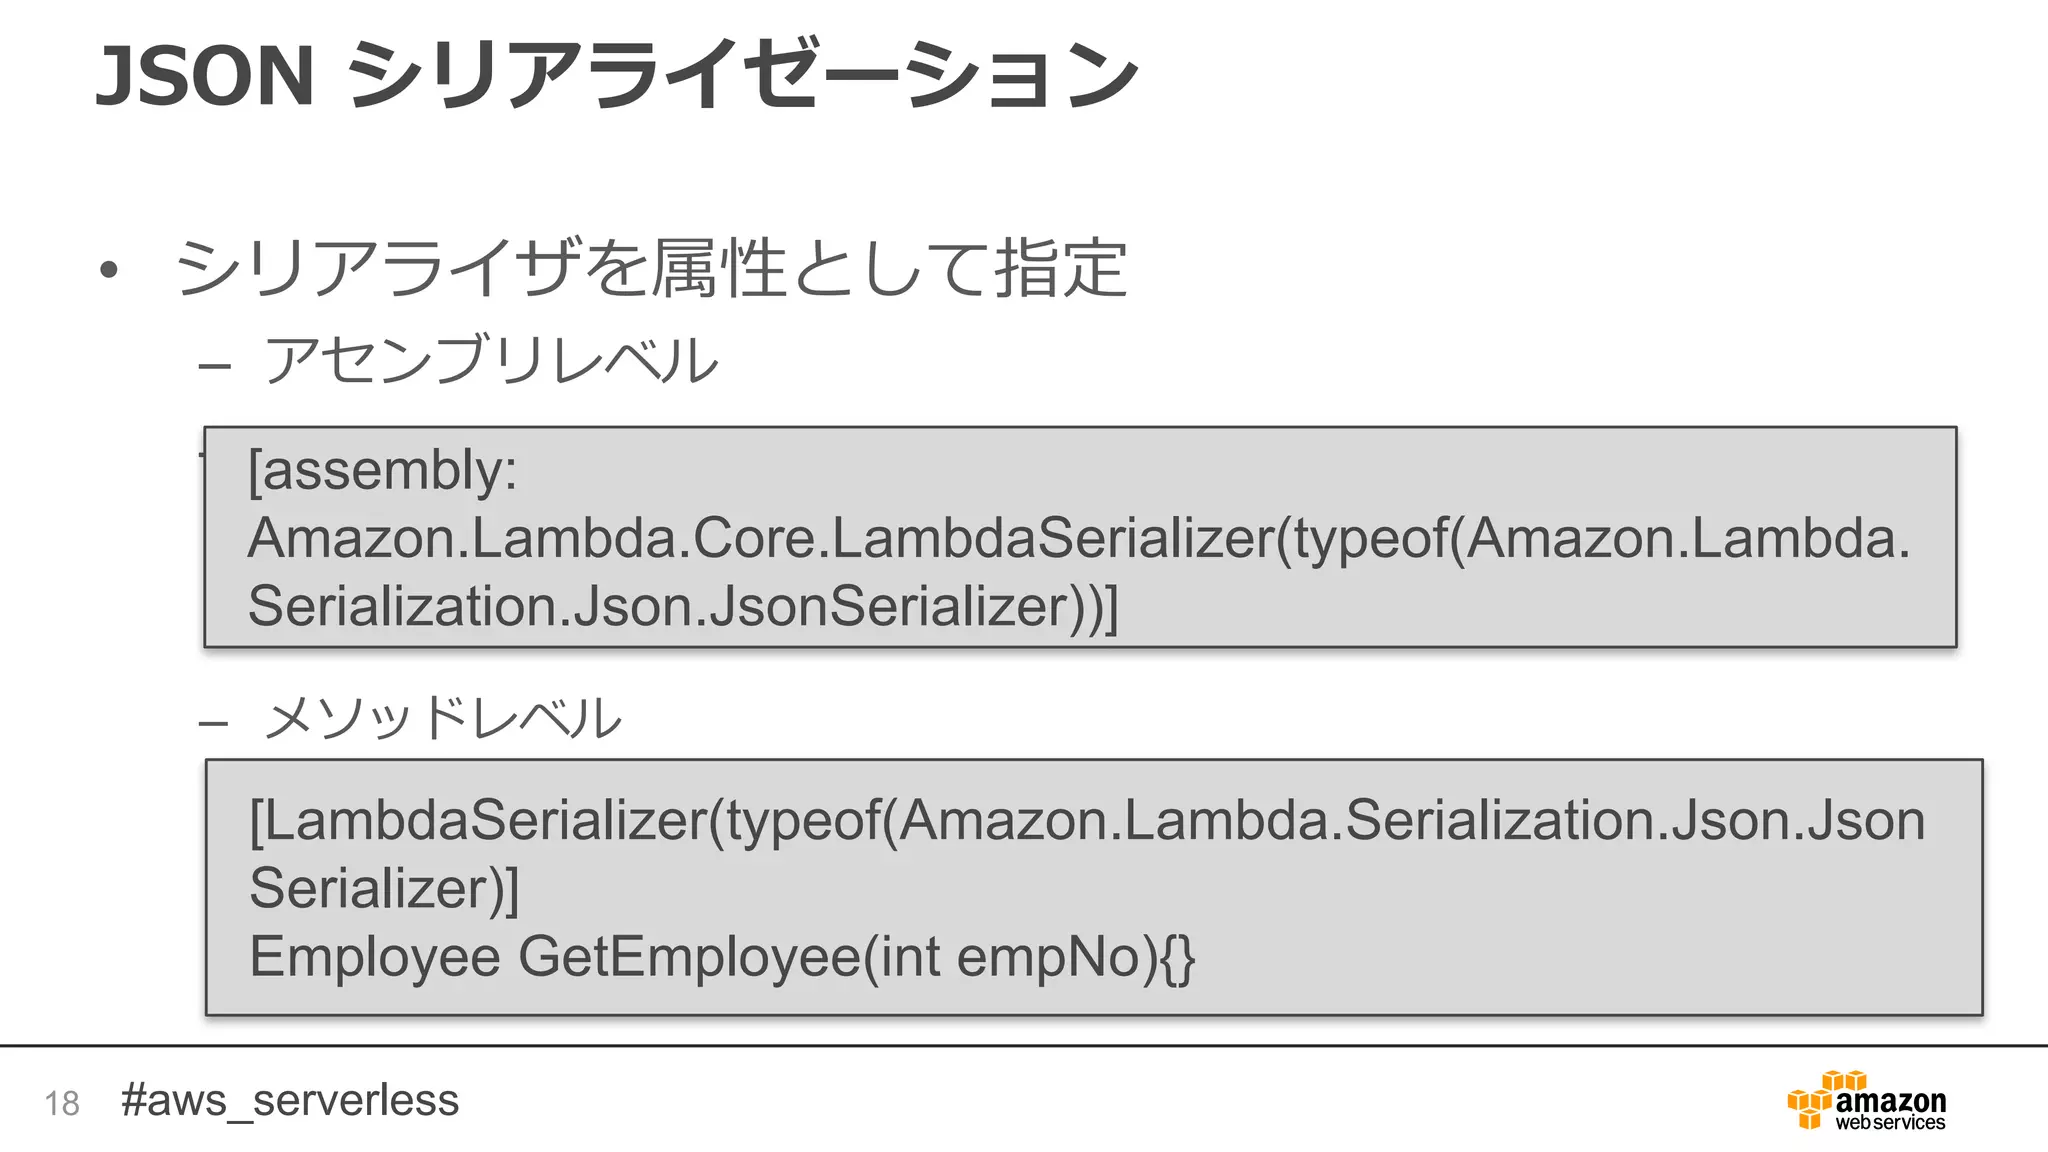Select the 'Serializer)]' code line

click(x=384, y=888)
